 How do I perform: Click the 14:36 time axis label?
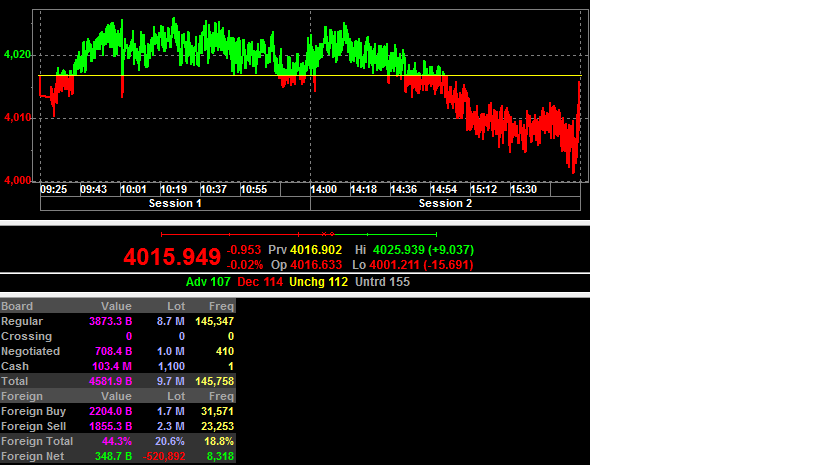tap(404, 189)
